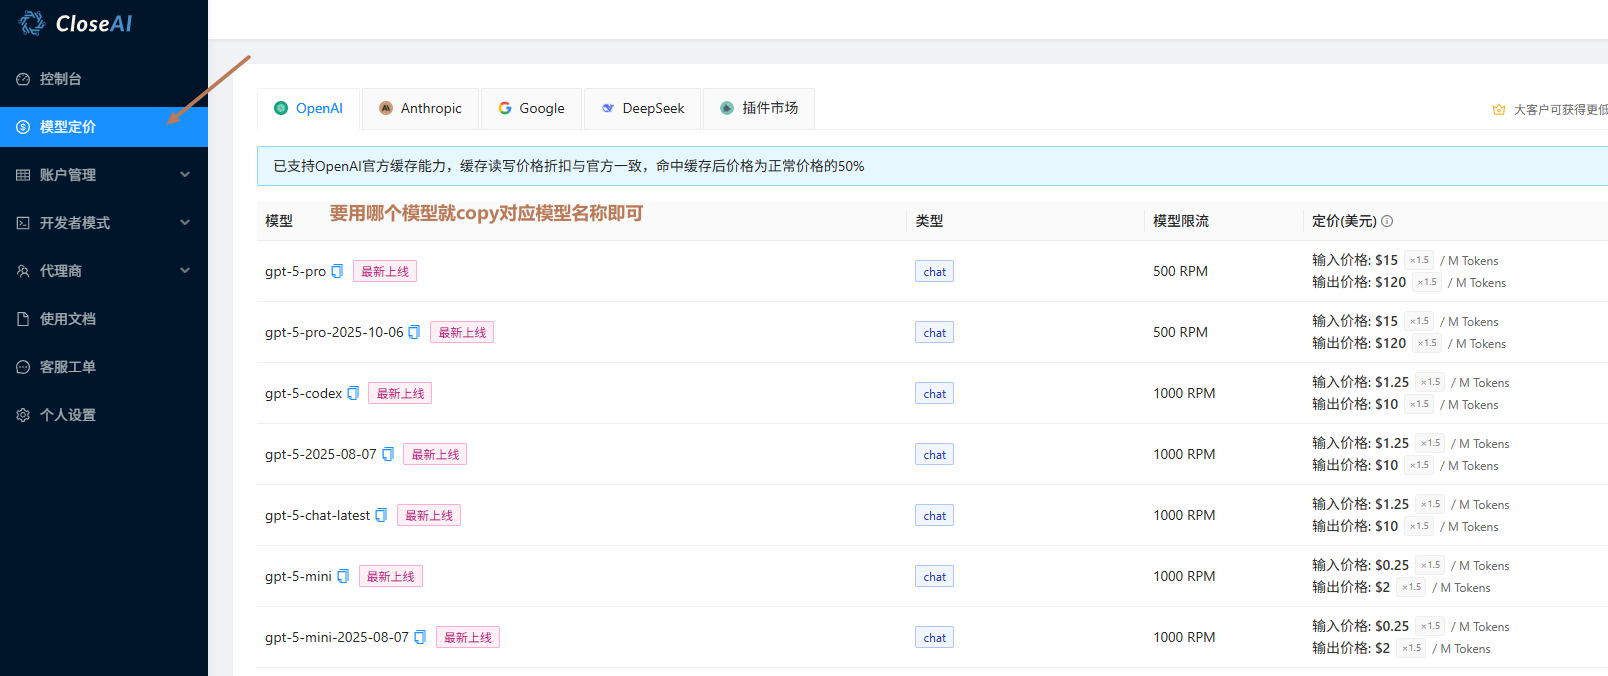Click the 个人设置 gear icon

coord(23,415)
